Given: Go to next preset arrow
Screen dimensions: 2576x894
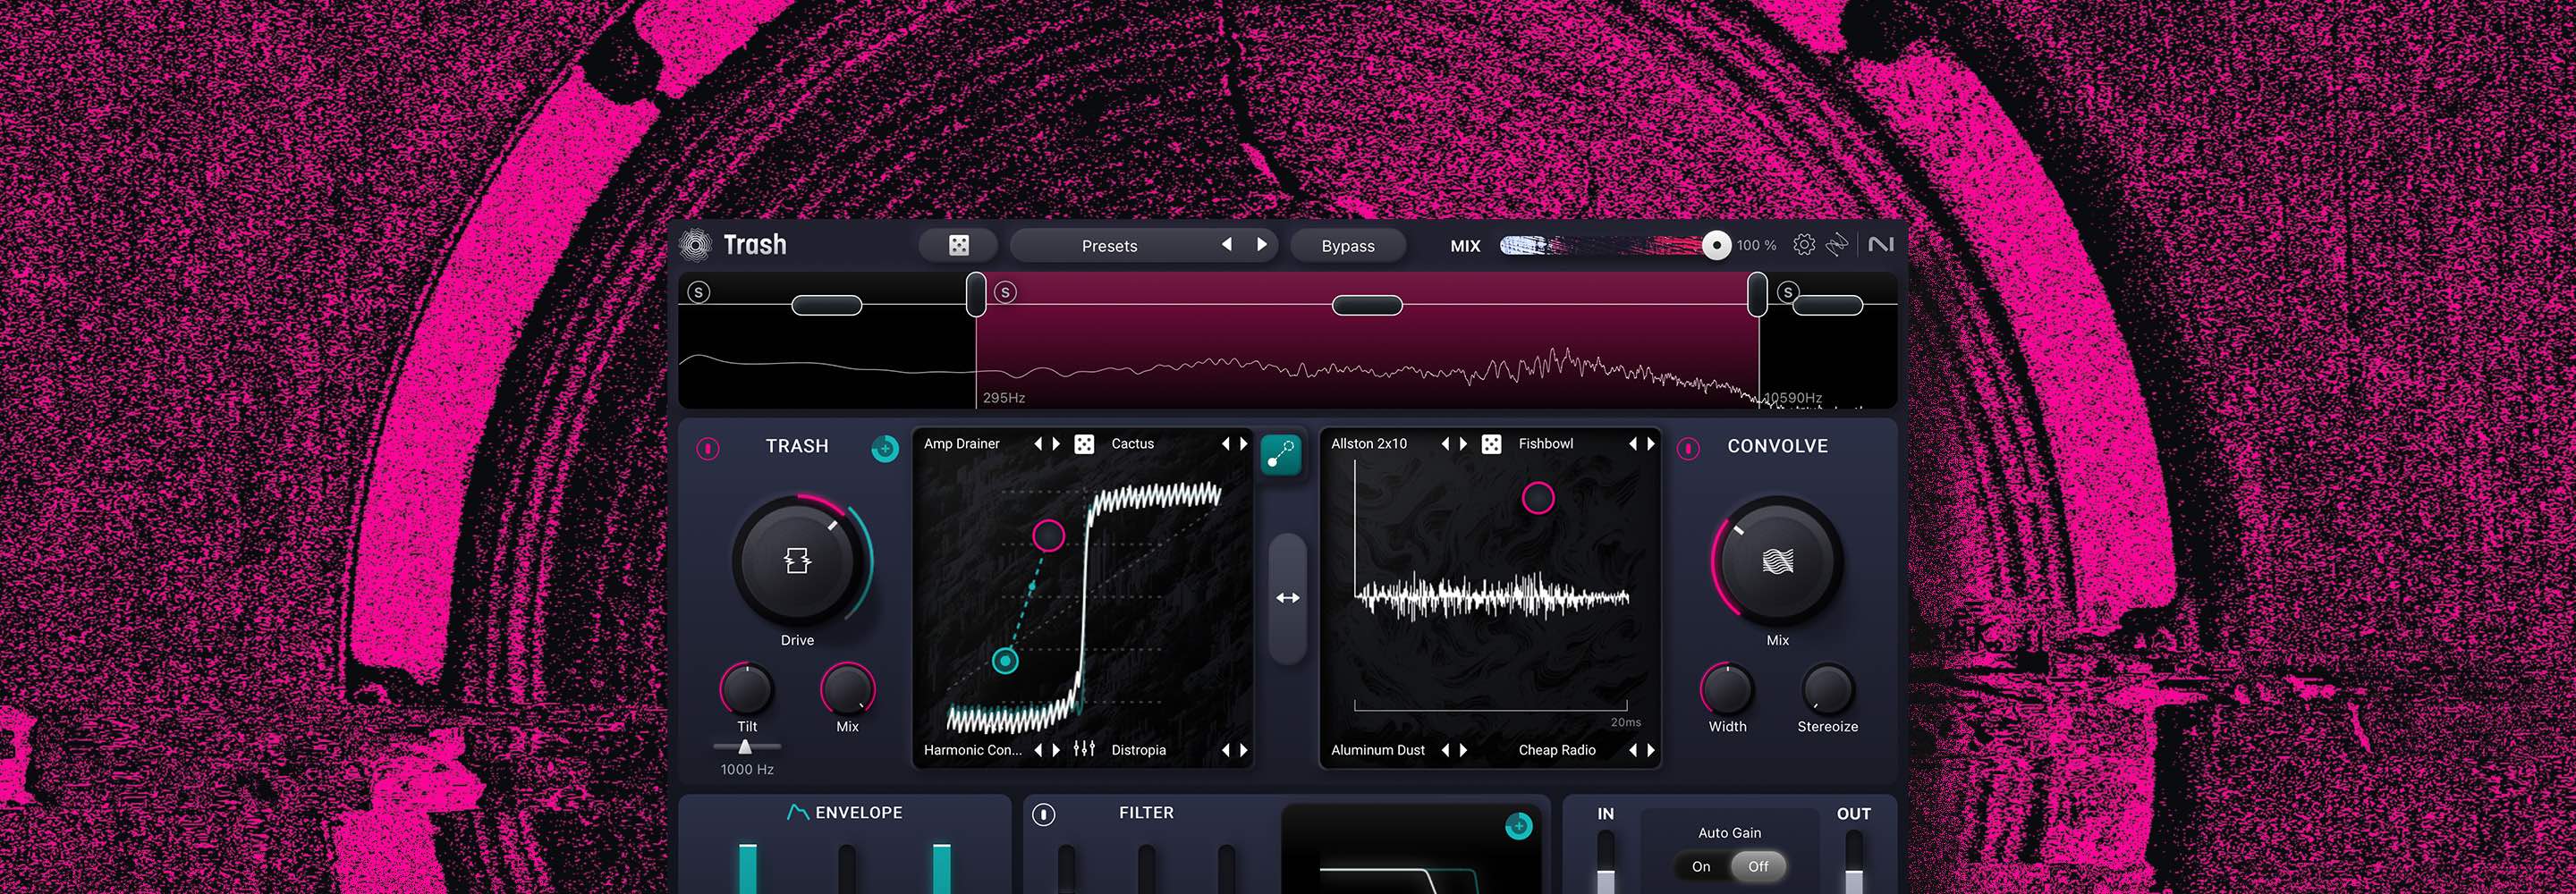Looking at the screenshot, I should click(1261, 245).
